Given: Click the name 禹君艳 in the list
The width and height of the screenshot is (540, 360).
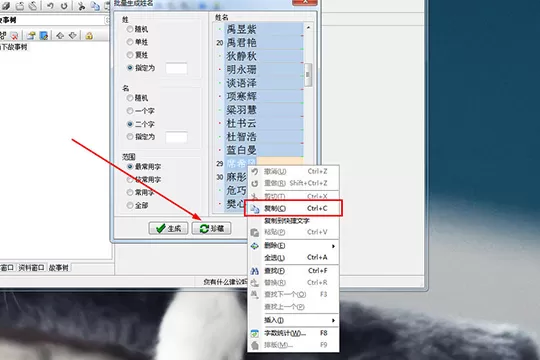Looking at the screenshot, I should tap(241, 43).
